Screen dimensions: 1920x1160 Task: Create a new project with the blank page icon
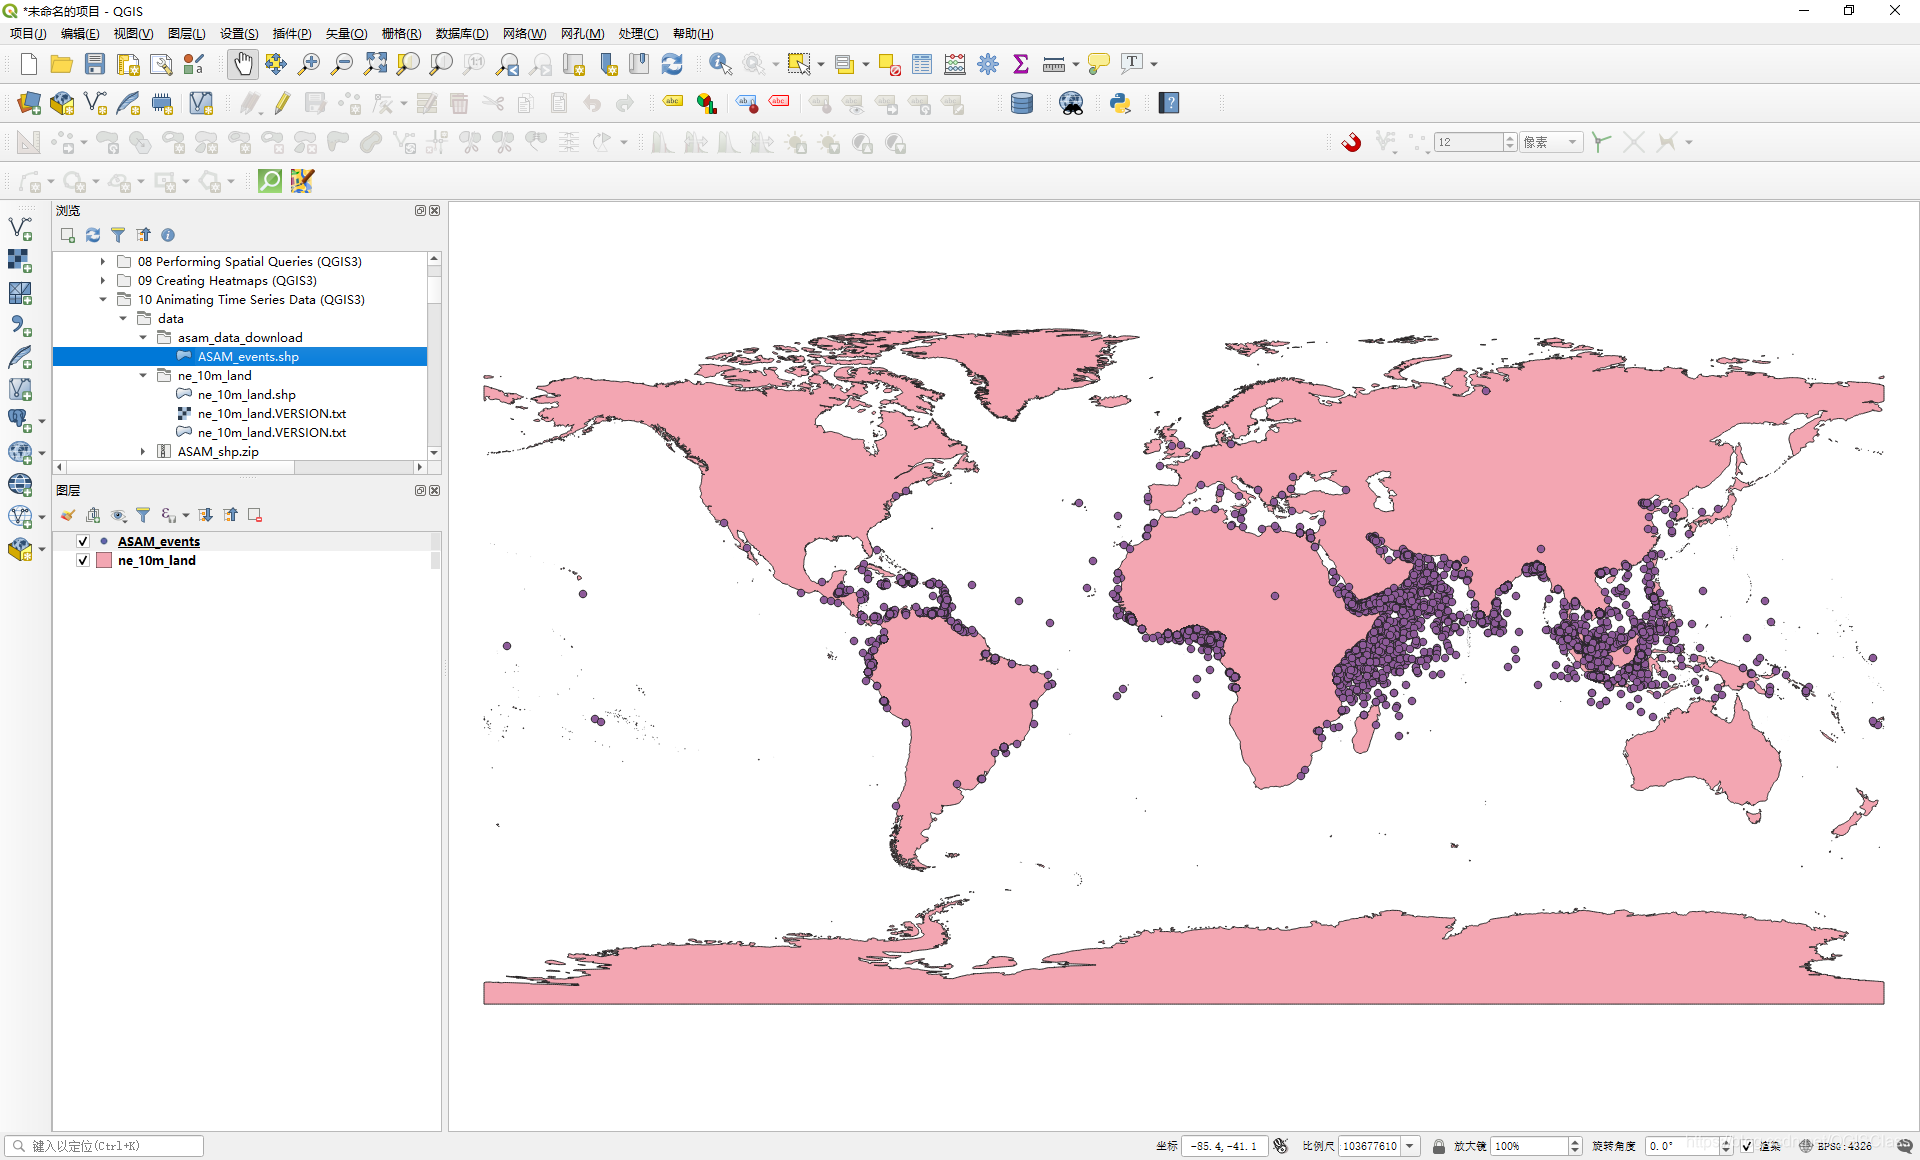pos(29,64)
